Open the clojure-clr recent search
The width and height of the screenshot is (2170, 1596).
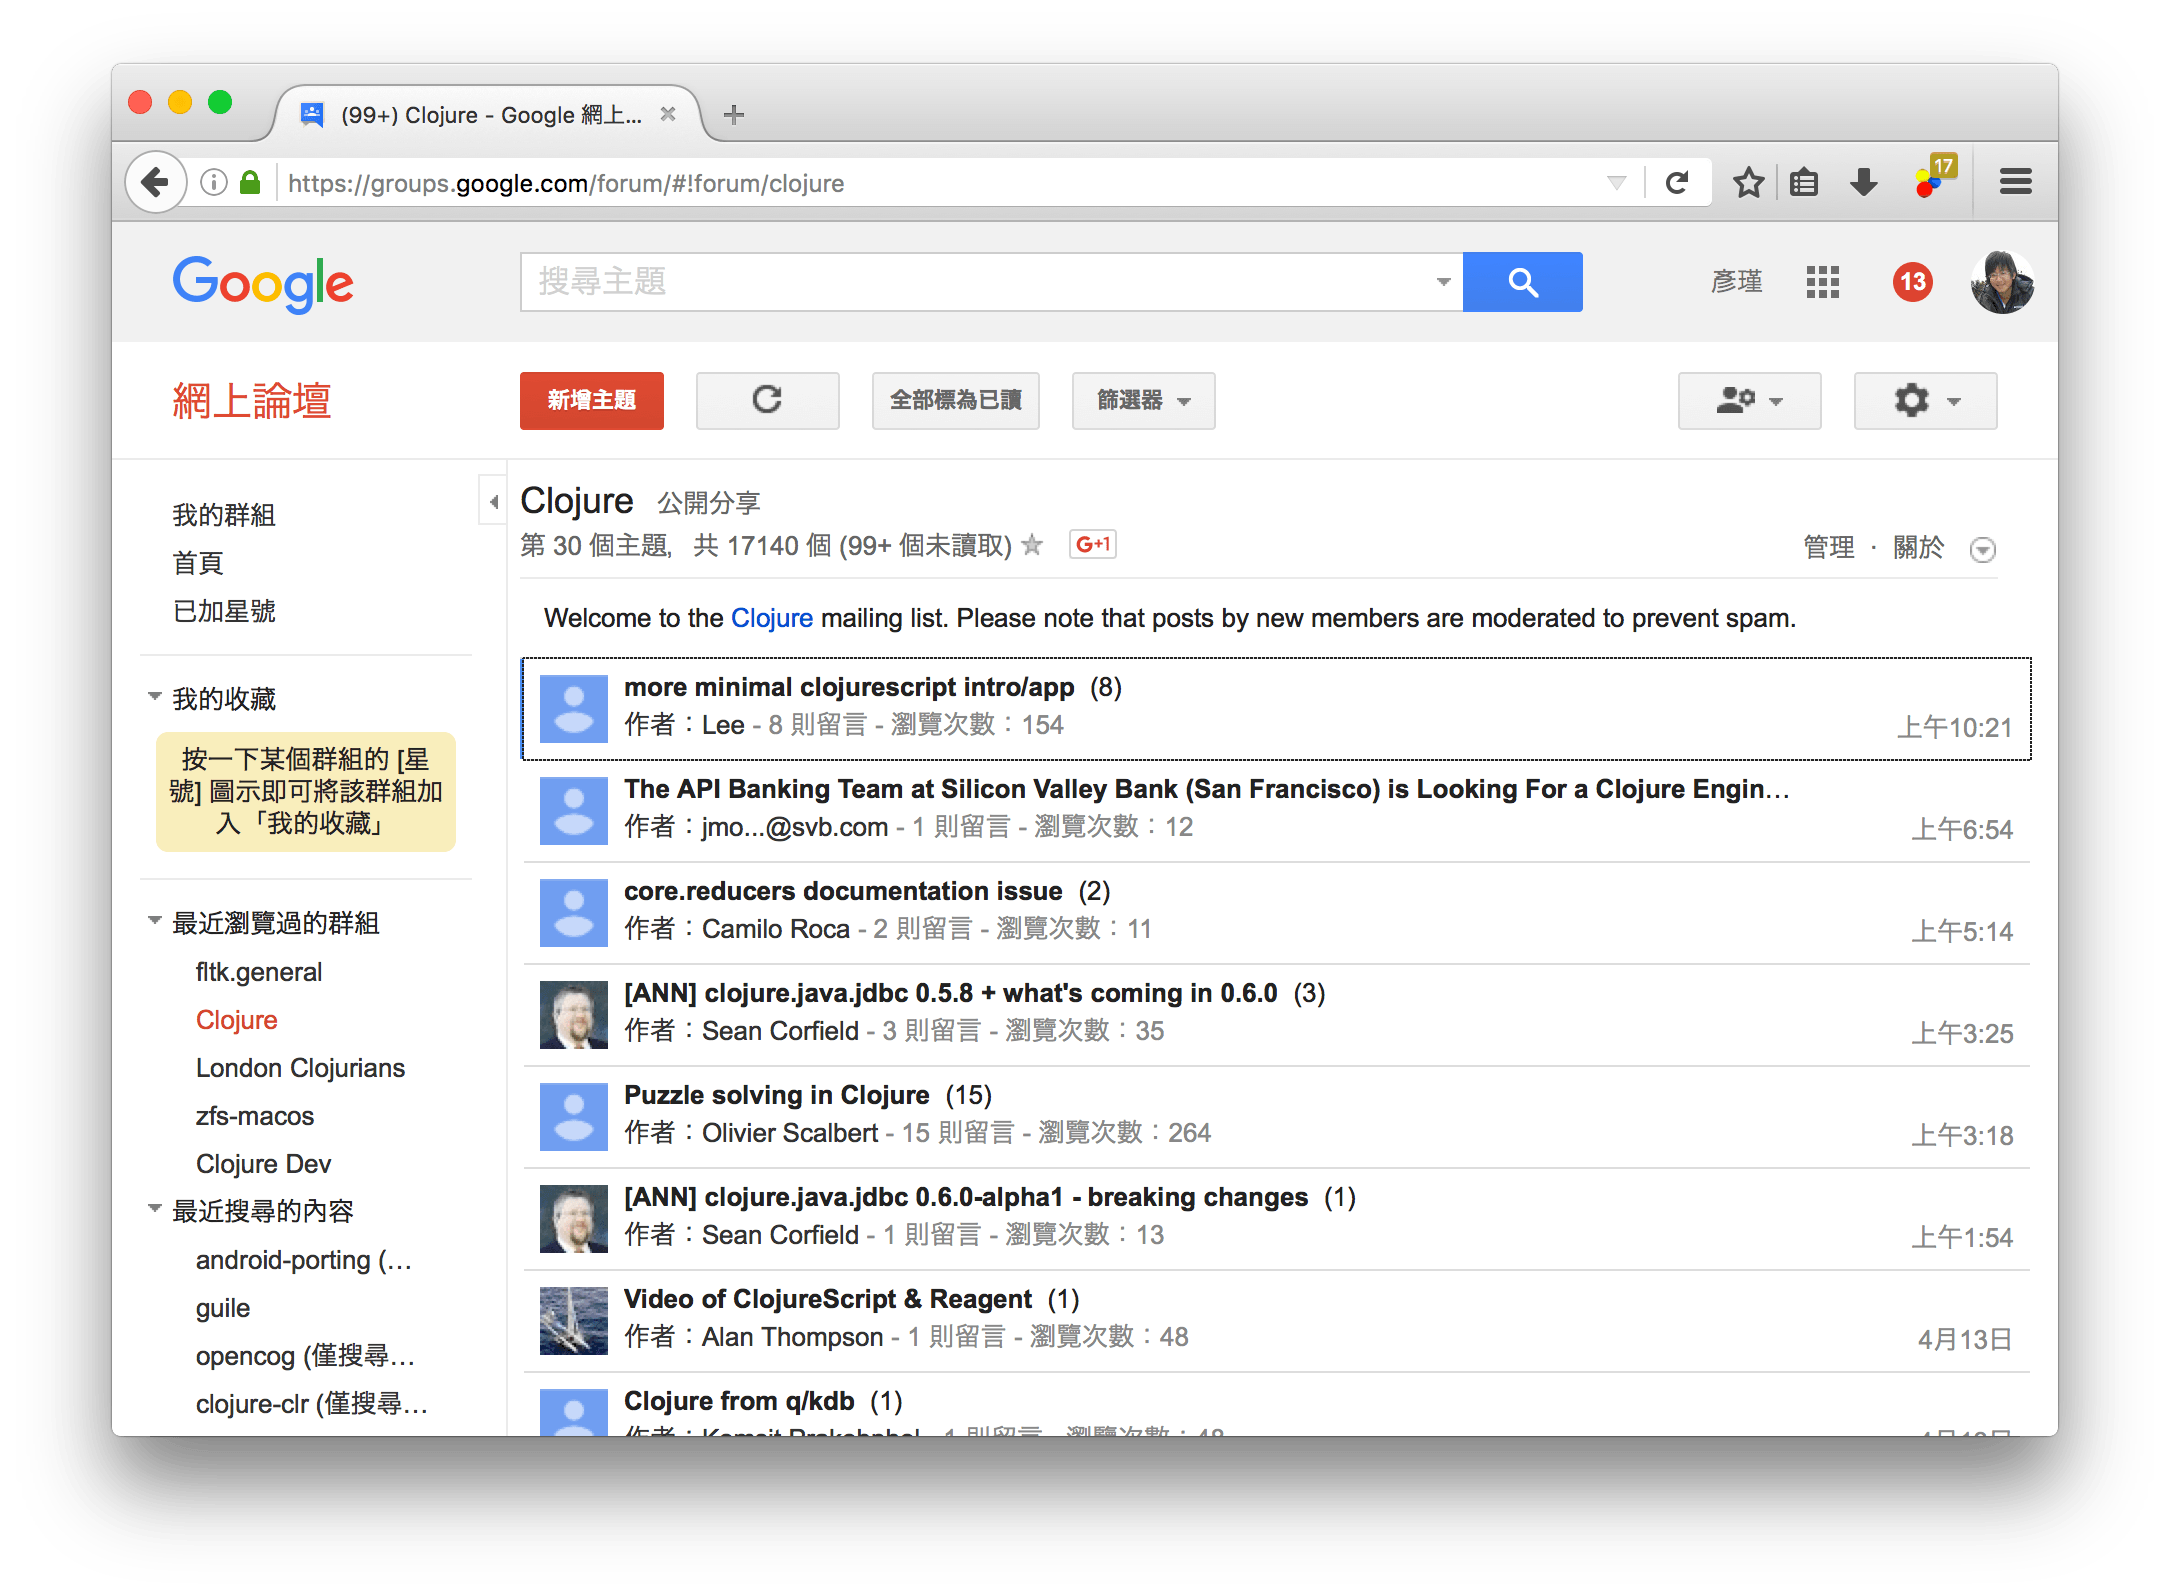pos(311,1404)
